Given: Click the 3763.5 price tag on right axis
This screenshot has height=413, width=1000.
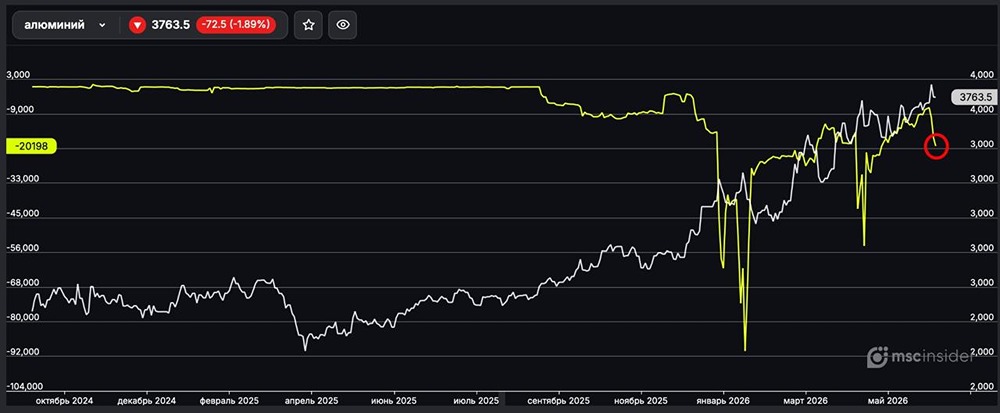Looking at the screenshot, I should [973, 98].
